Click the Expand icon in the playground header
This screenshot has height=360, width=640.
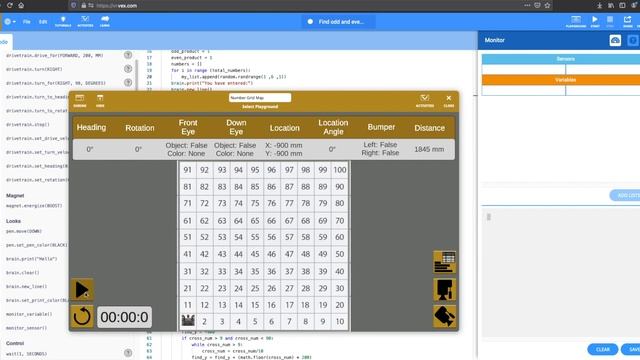[80, 100]
